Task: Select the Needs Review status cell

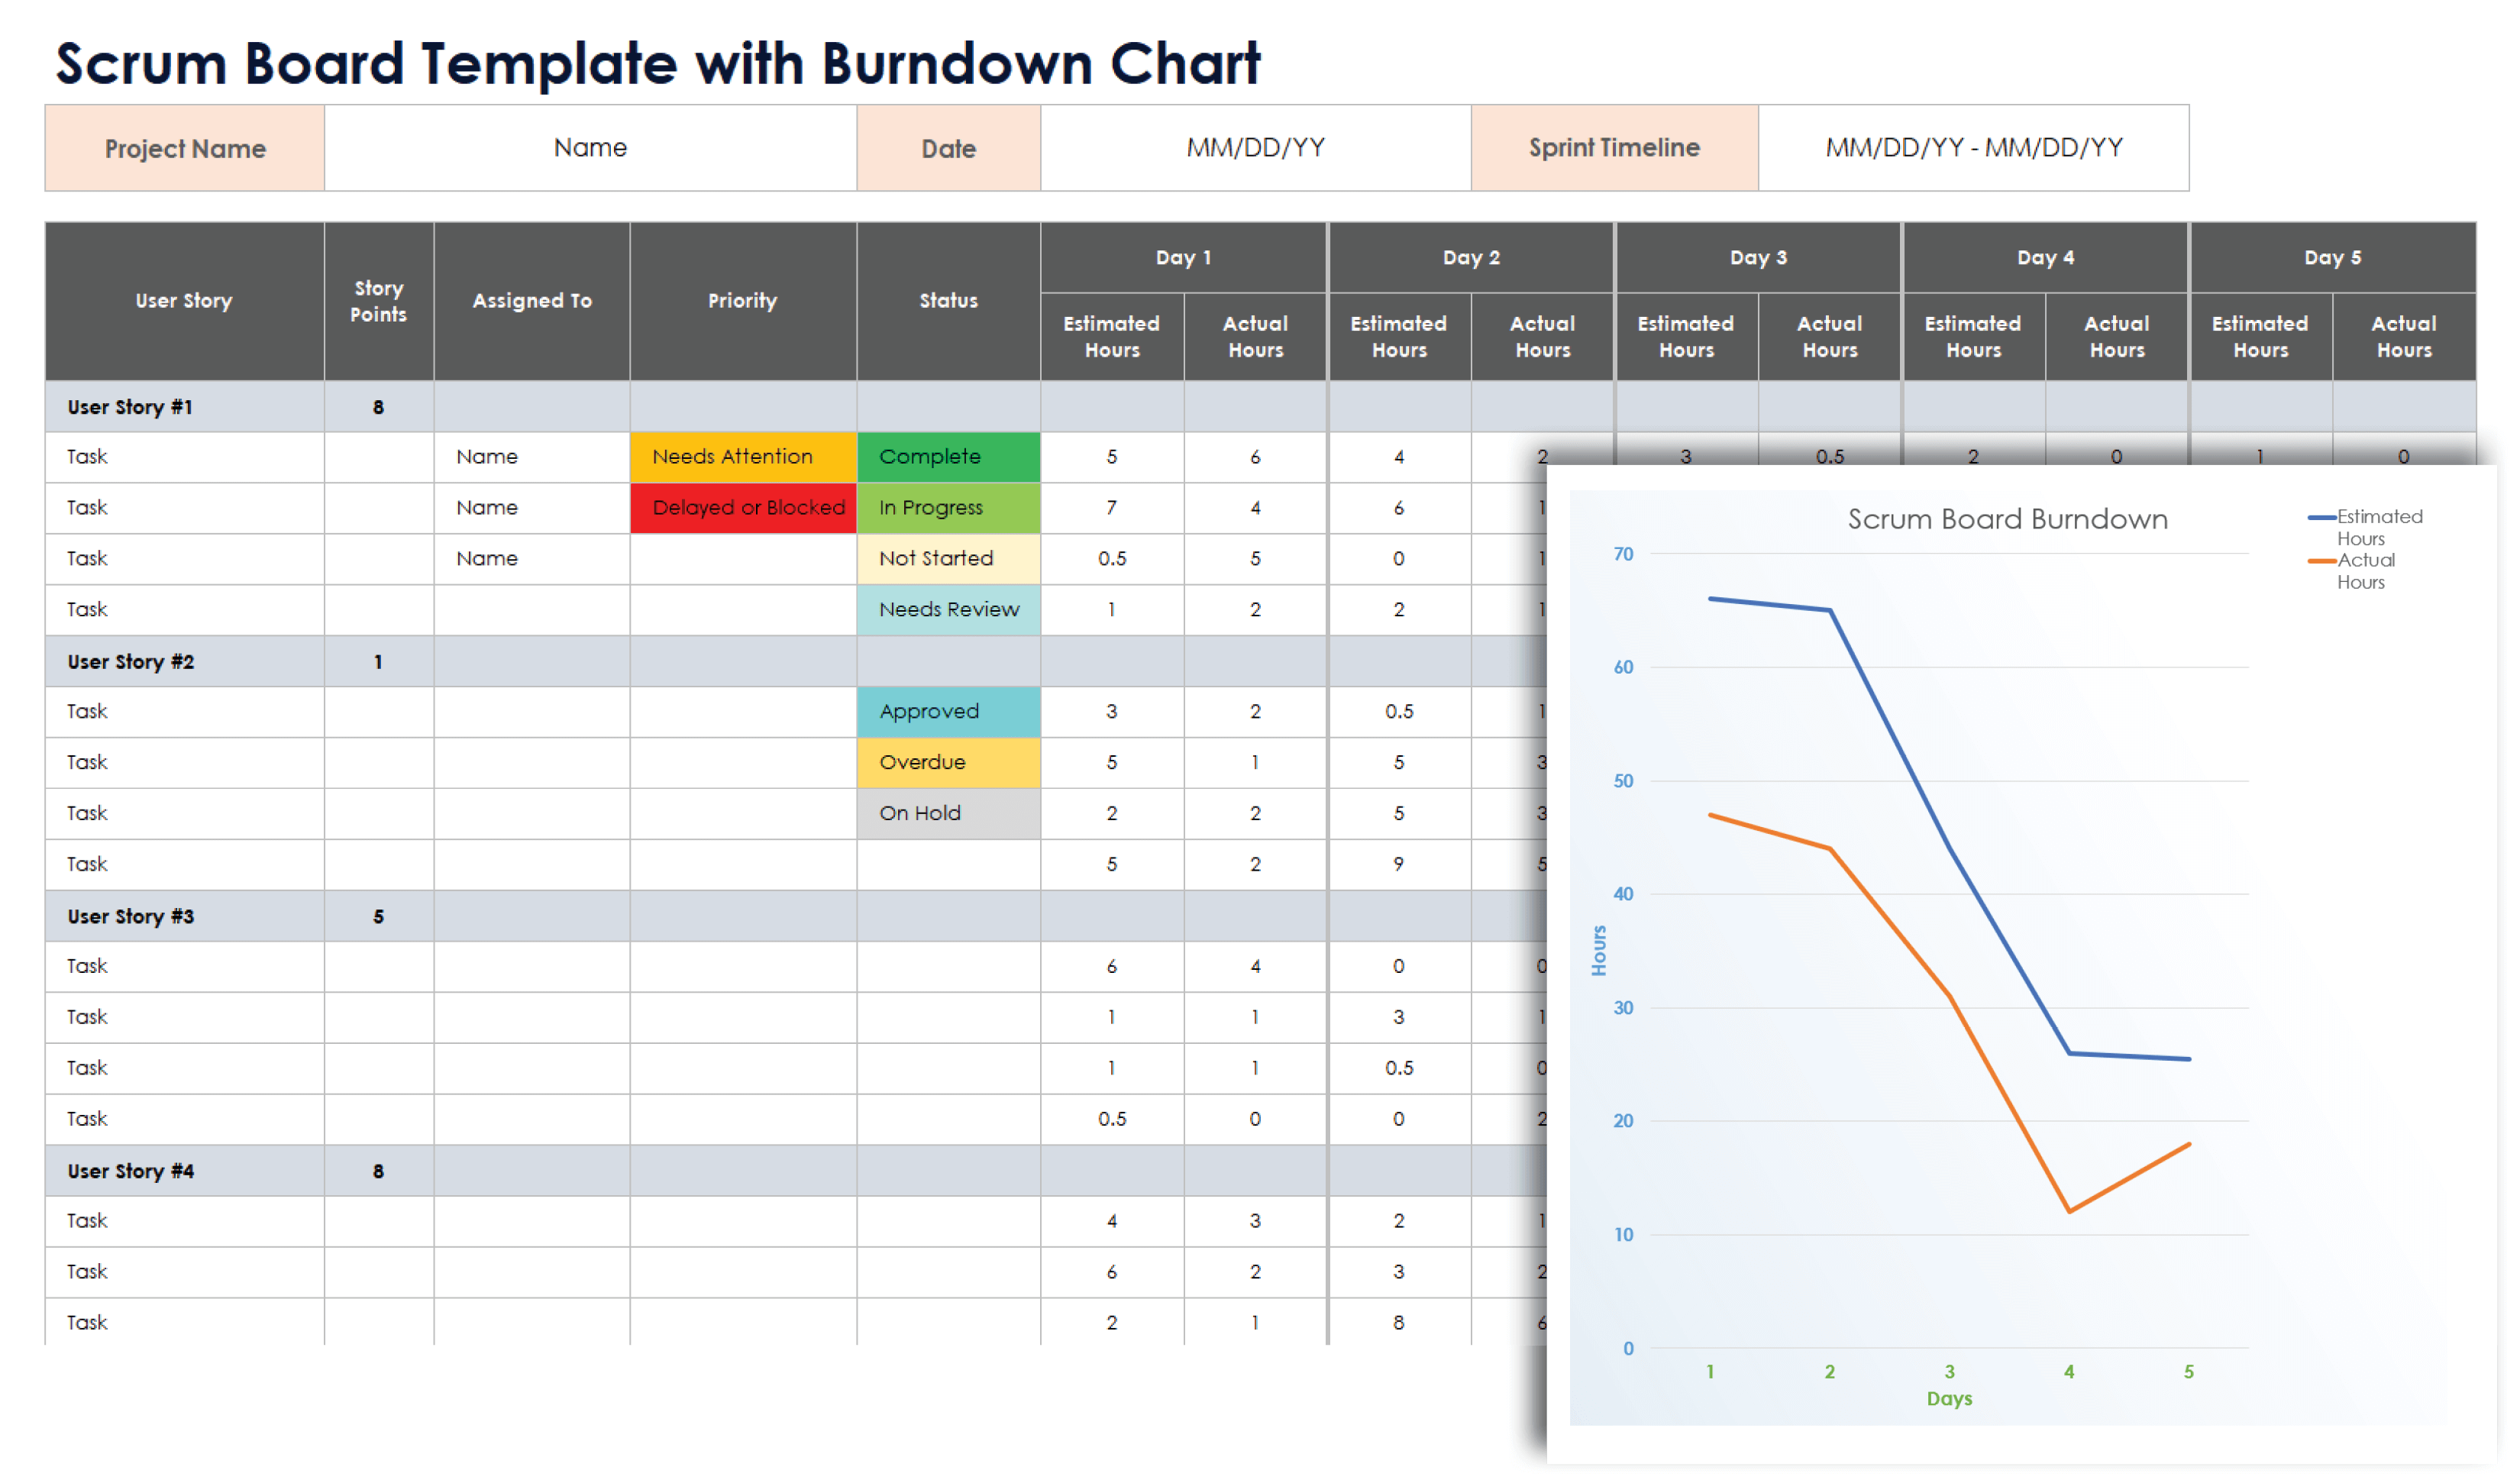Action: (948, 610)
